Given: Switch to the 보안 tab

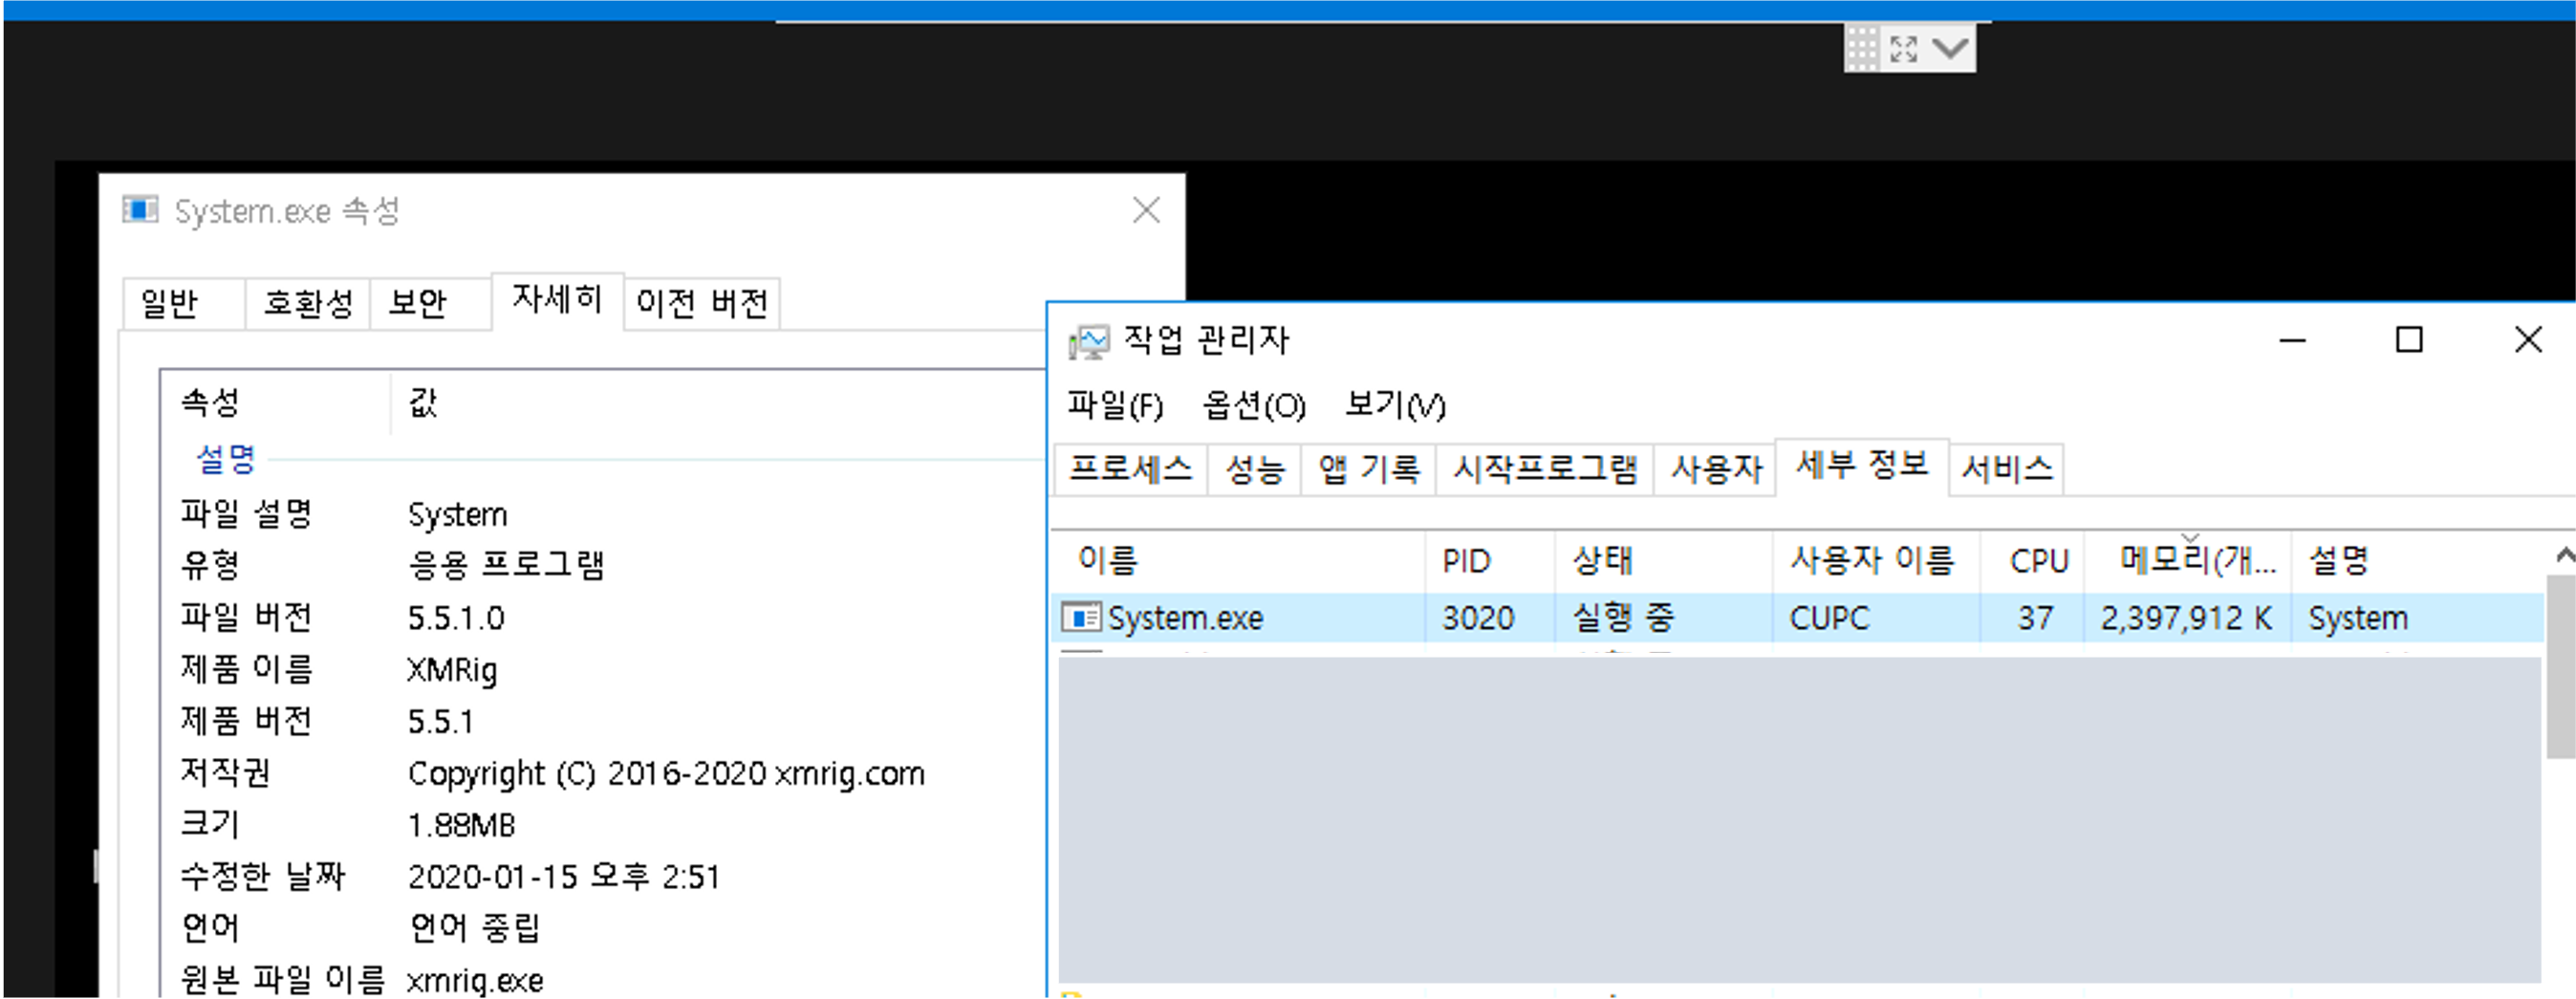Looking at the screenshot, I should coord(431,303).
